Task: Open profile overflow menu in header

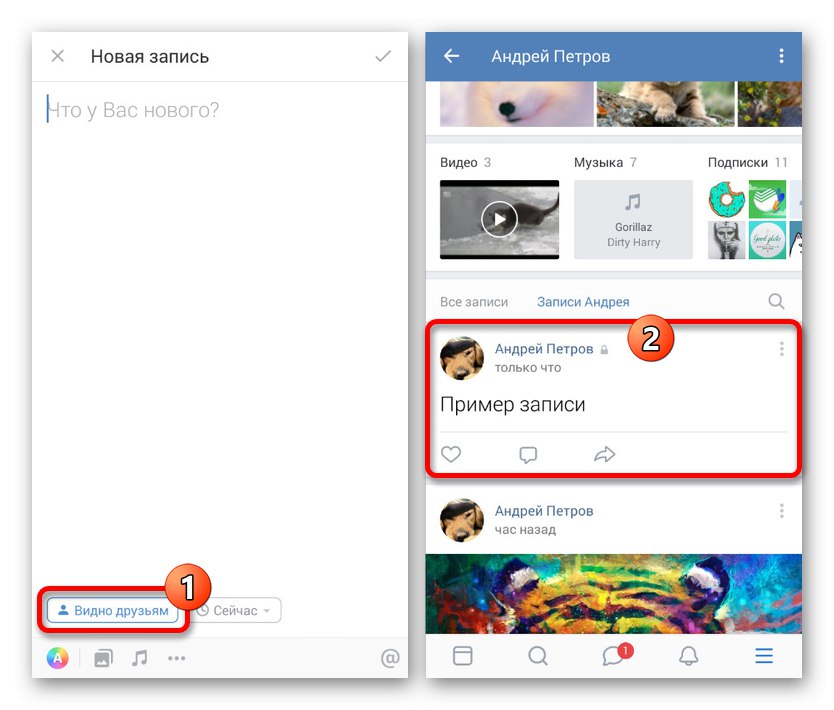Action: click(x=781, y=56)
